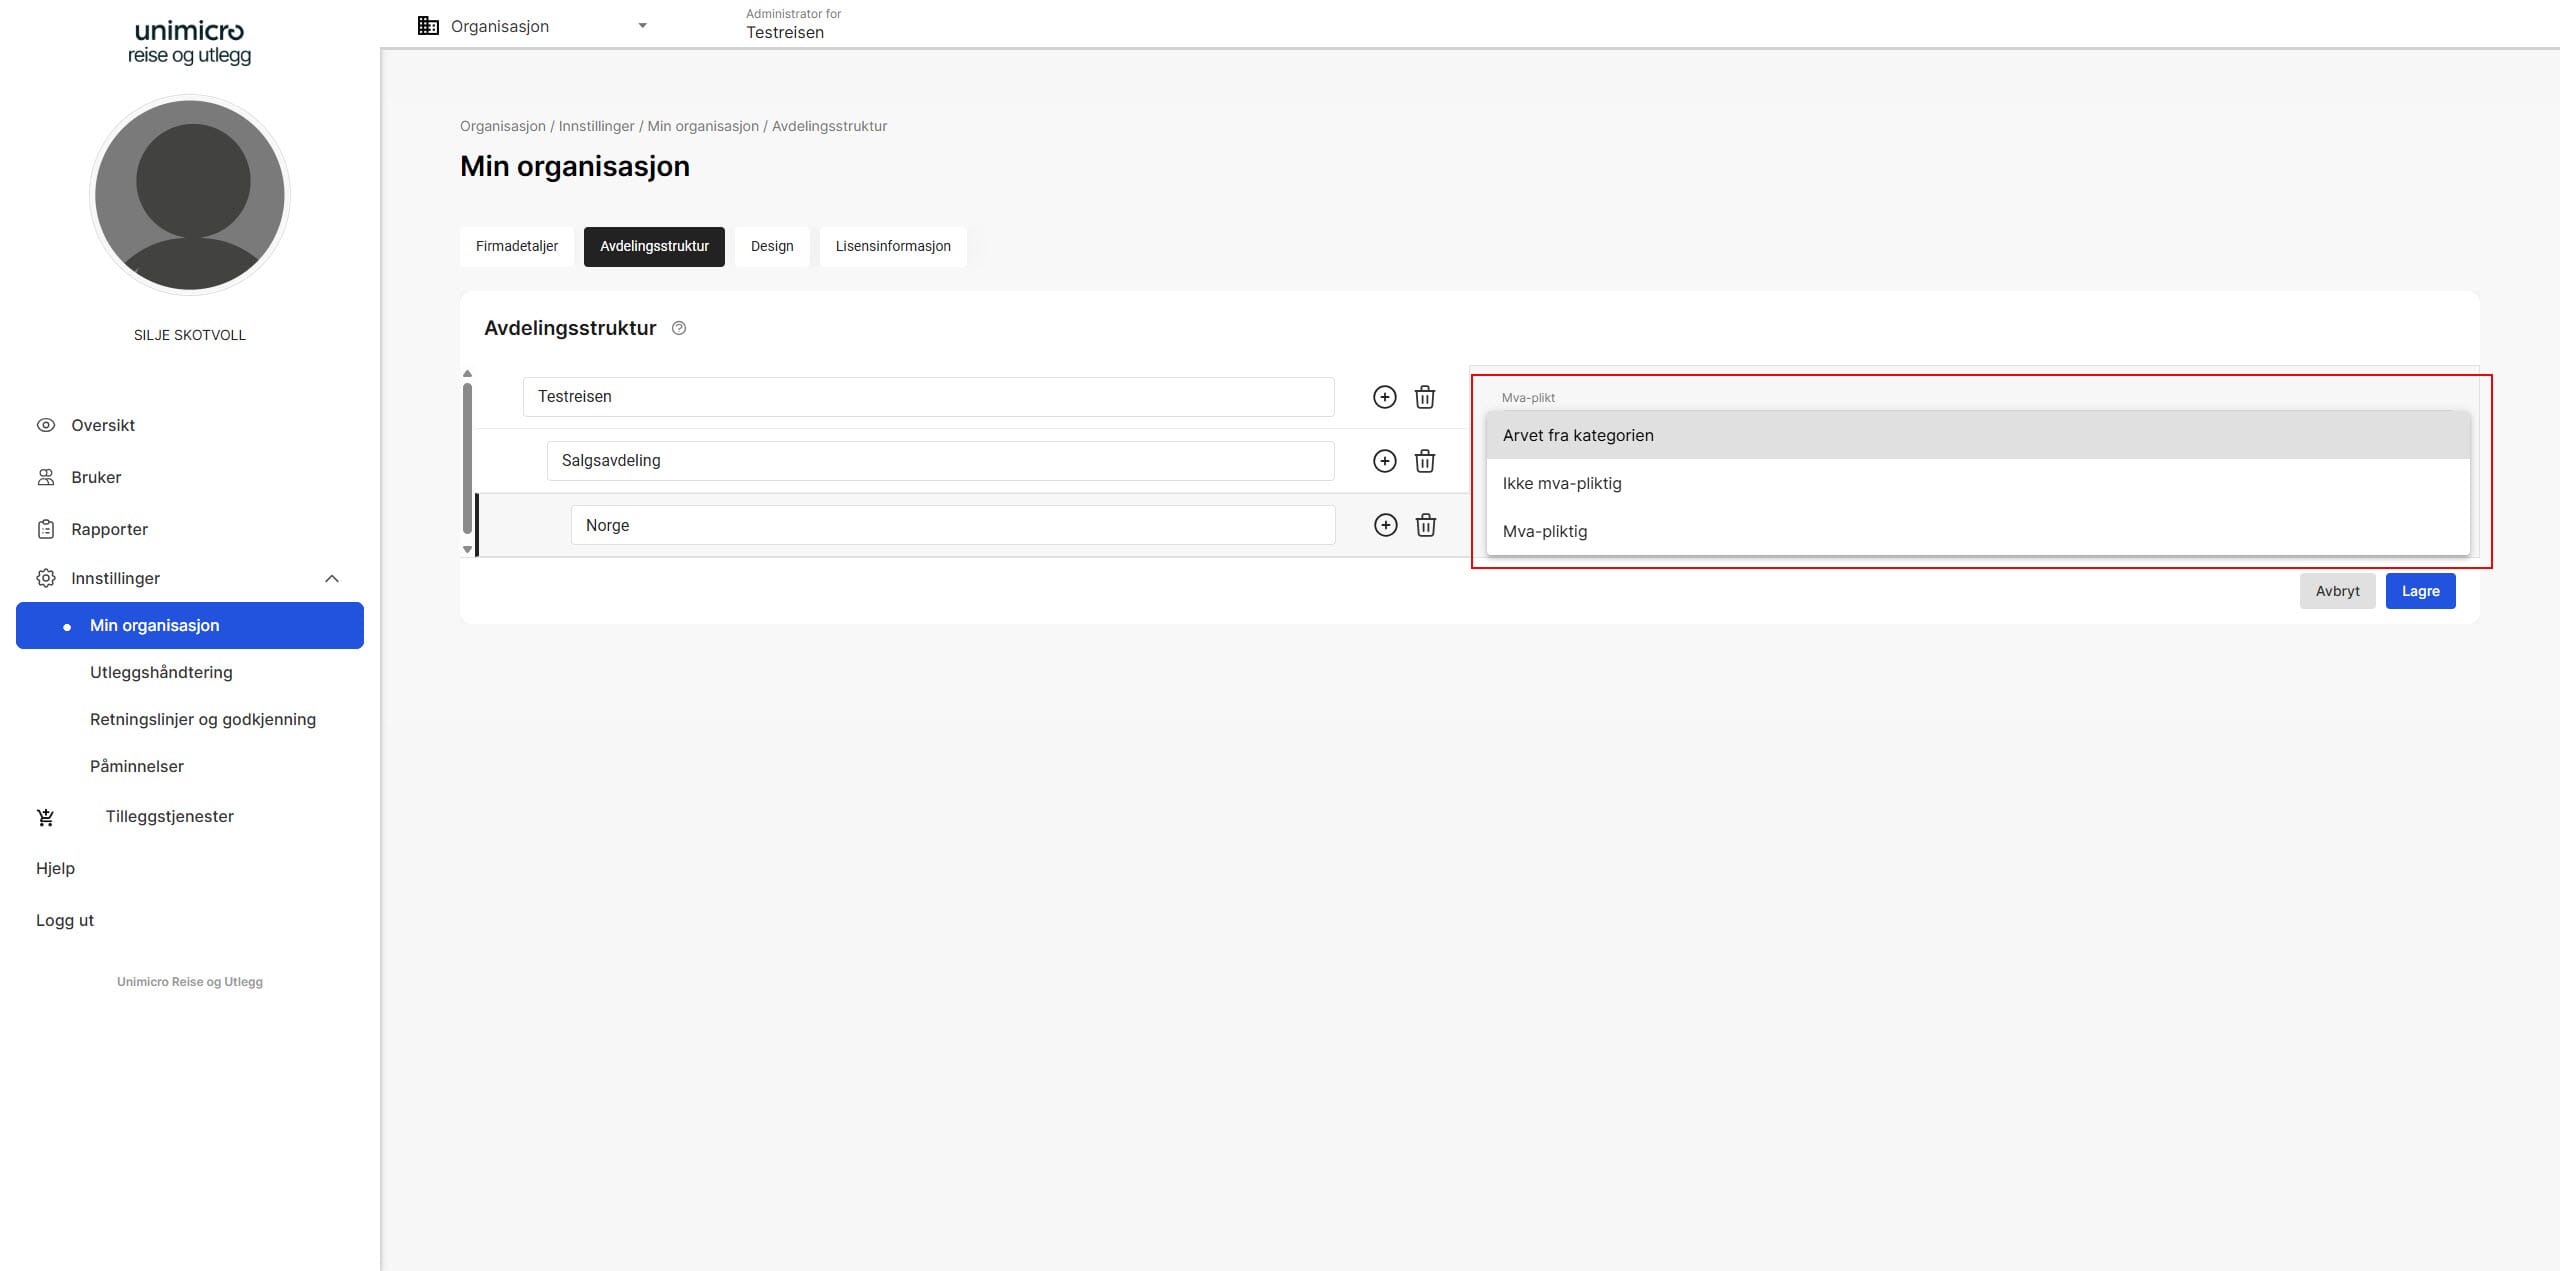Remove Norge using its trash icon
Image resolution: width=2560 pixels, height=1271 pixels.
coord(1426,525)
